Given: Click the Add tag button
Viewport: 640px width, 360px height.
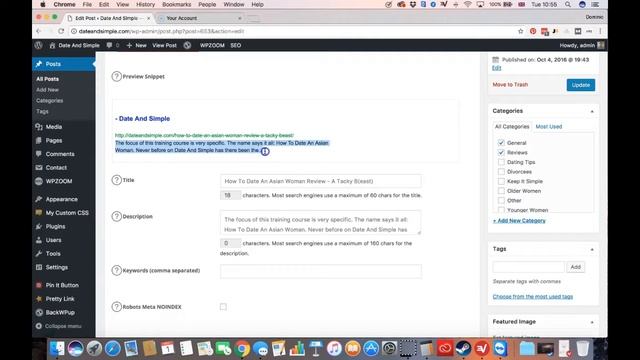Looking at the screenshot, I should [x=576, y=267].
